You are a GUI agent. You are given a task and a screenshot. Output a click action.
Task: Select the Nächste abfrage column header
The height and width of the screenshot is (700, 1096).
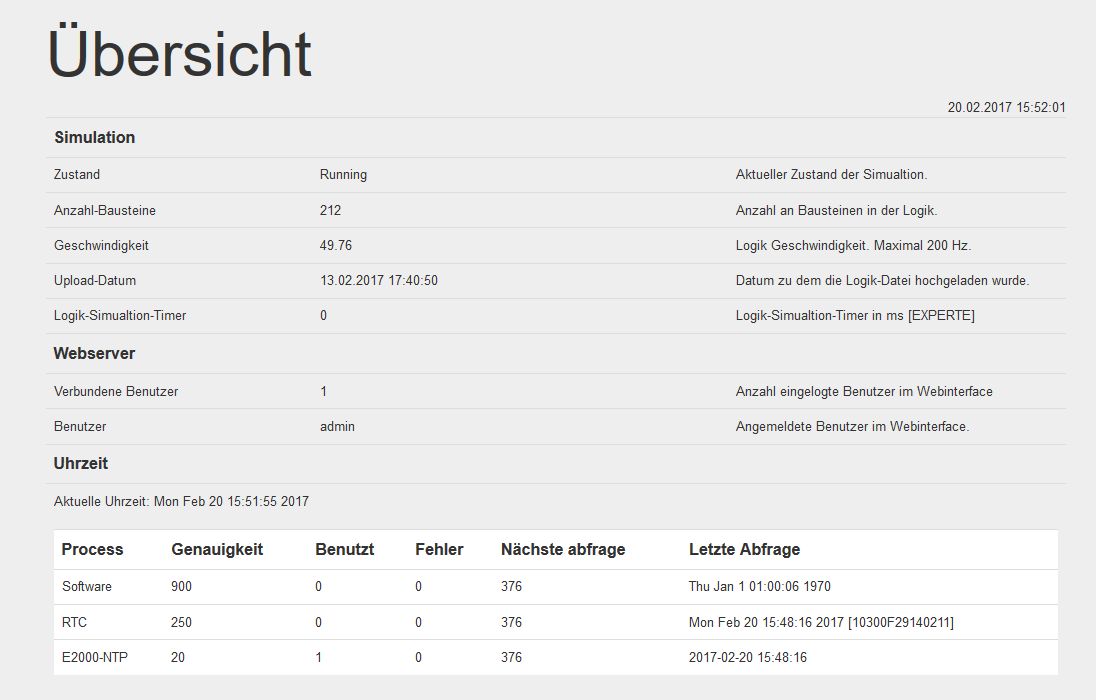[x=562, y=550]
